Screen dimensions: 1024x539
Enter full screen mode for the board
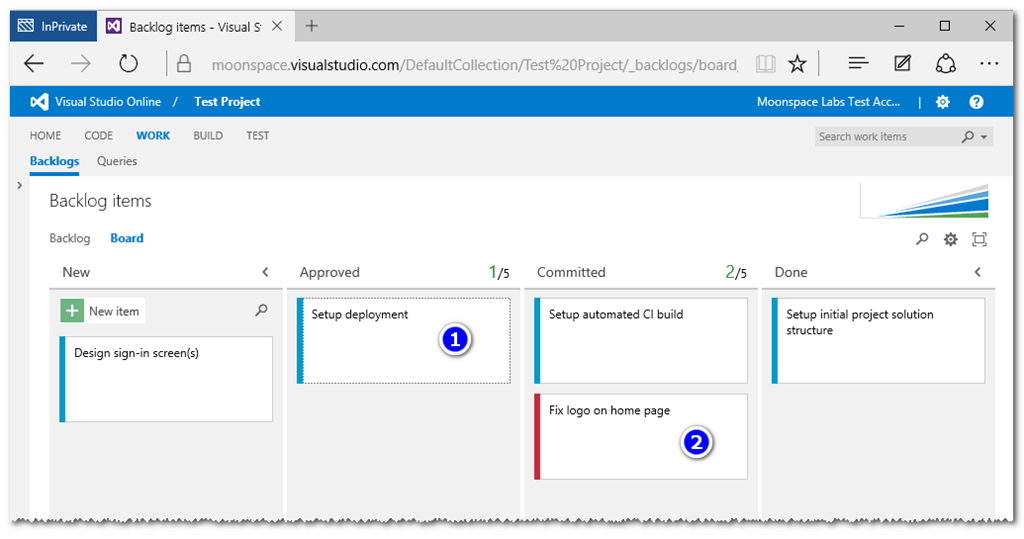point(980,239)
